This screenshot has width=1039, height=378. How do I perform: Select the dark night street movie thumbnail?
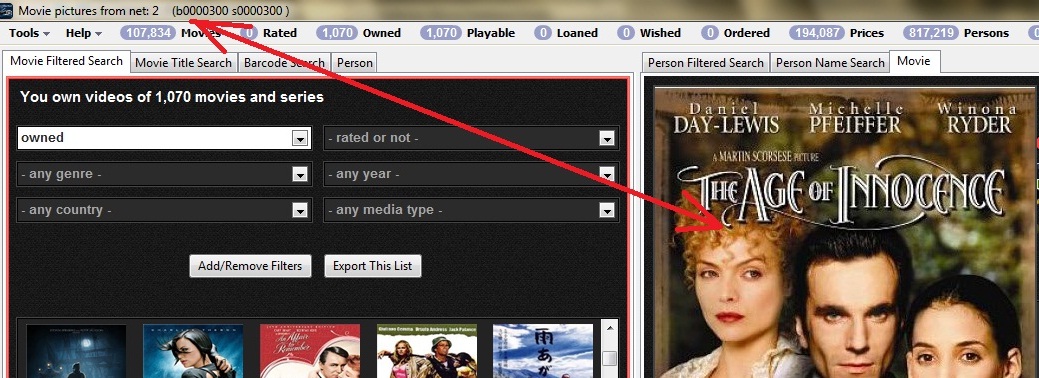click(x=76, y=351)
